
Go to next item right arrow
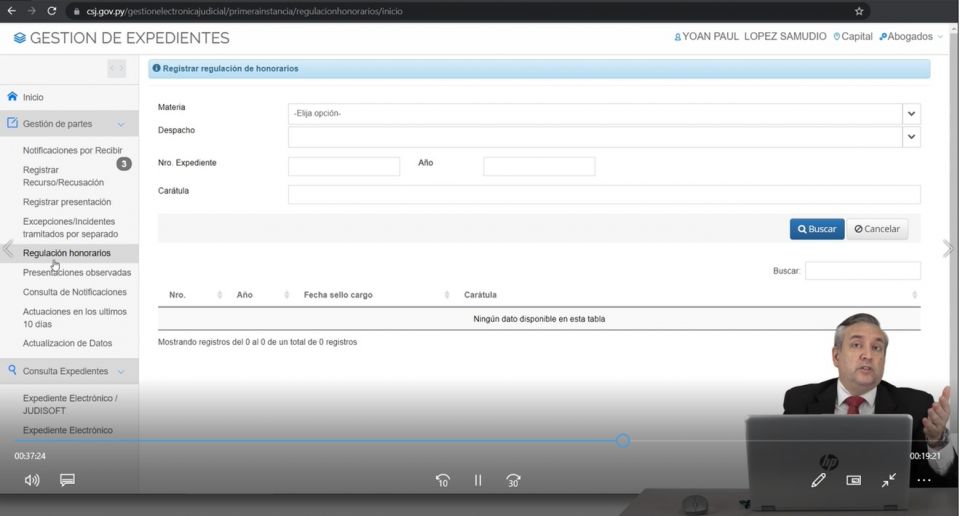[948, 249]
